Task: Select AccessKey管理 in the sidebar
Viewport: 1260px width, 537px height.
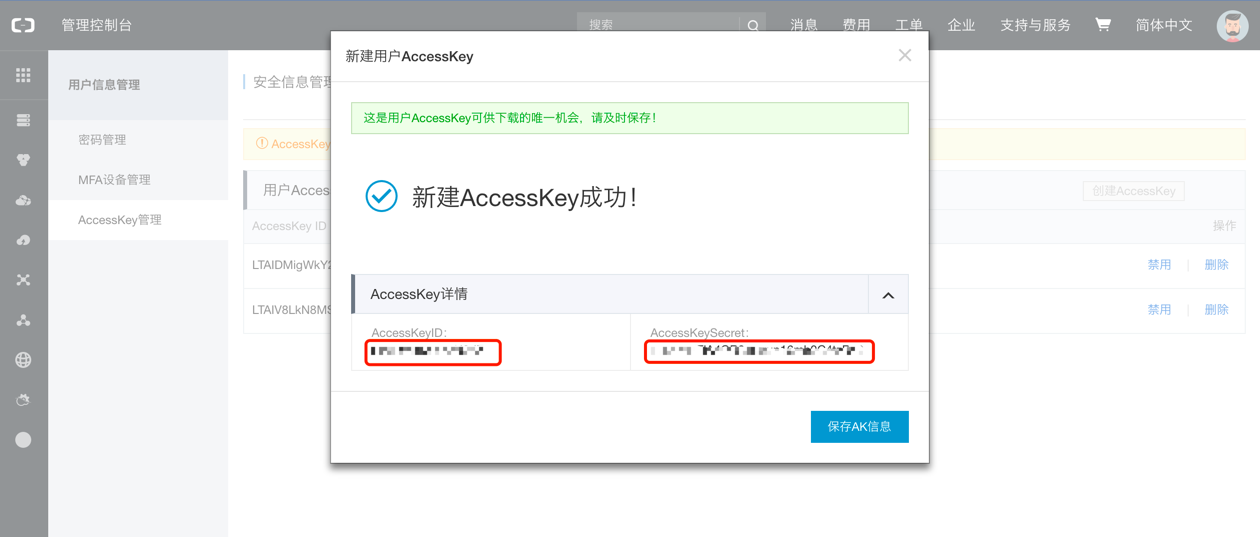Action: [x=120, y=220]
